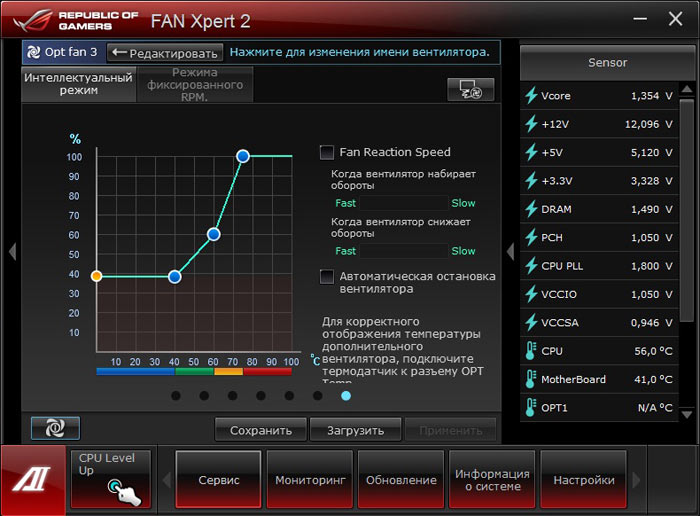
Task: Click the OPT1 N/A °C value
Action: pos(655,408)
